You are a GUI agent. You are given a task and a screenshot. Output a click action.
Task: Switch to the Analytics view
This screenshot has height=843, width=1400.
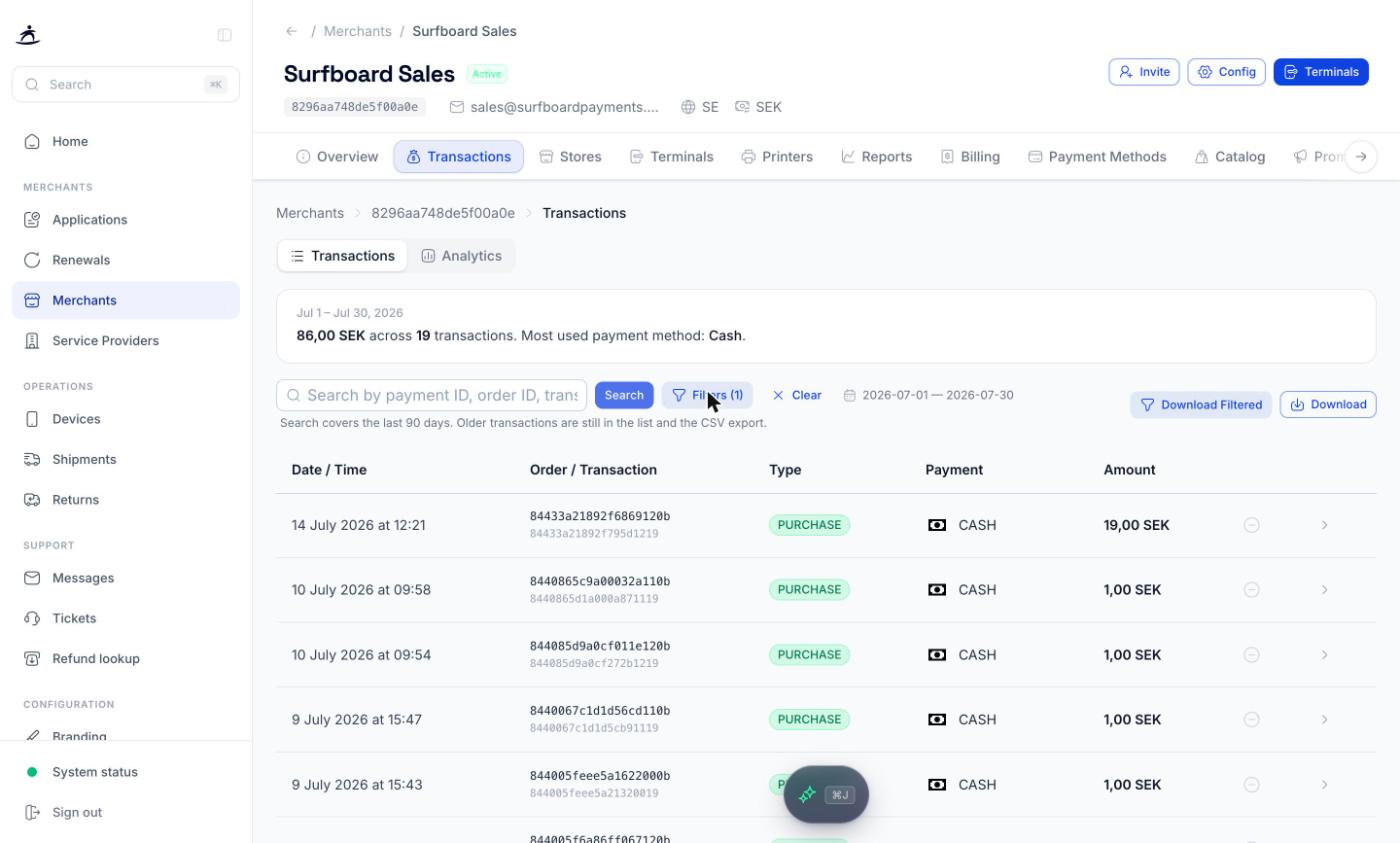462,256
